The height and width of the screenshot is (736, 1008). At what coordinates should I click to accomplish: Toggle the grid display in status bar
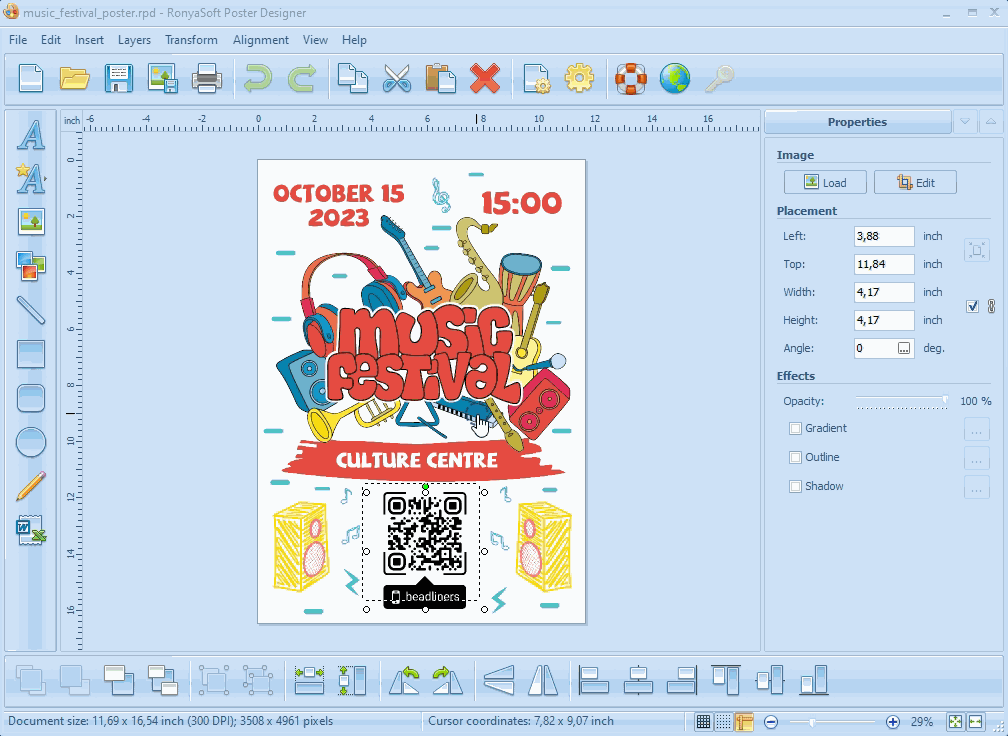(x=703, y=721)
